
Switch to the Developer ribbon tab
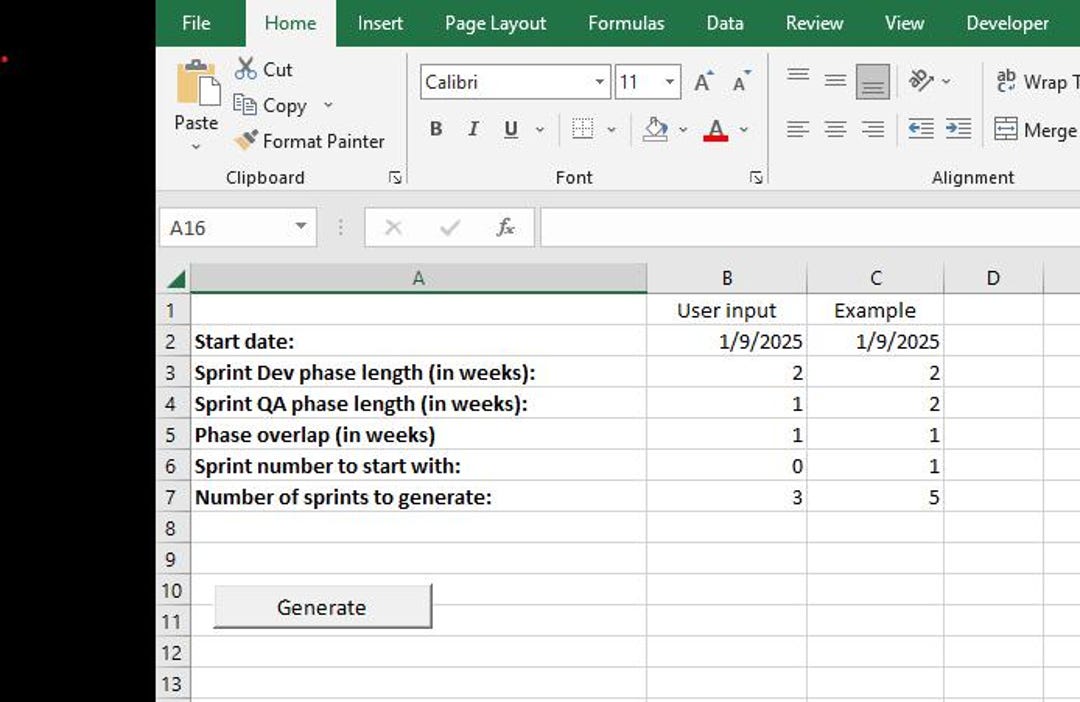coord(1007,22)
